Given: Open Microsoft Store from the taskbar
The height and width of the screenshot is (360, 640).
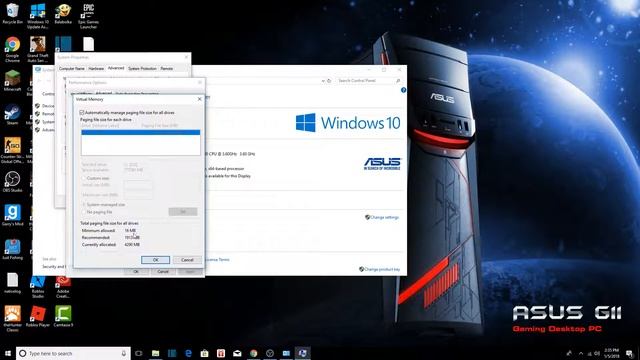Looking at the screenshot, I should click(x=204, y=353).
